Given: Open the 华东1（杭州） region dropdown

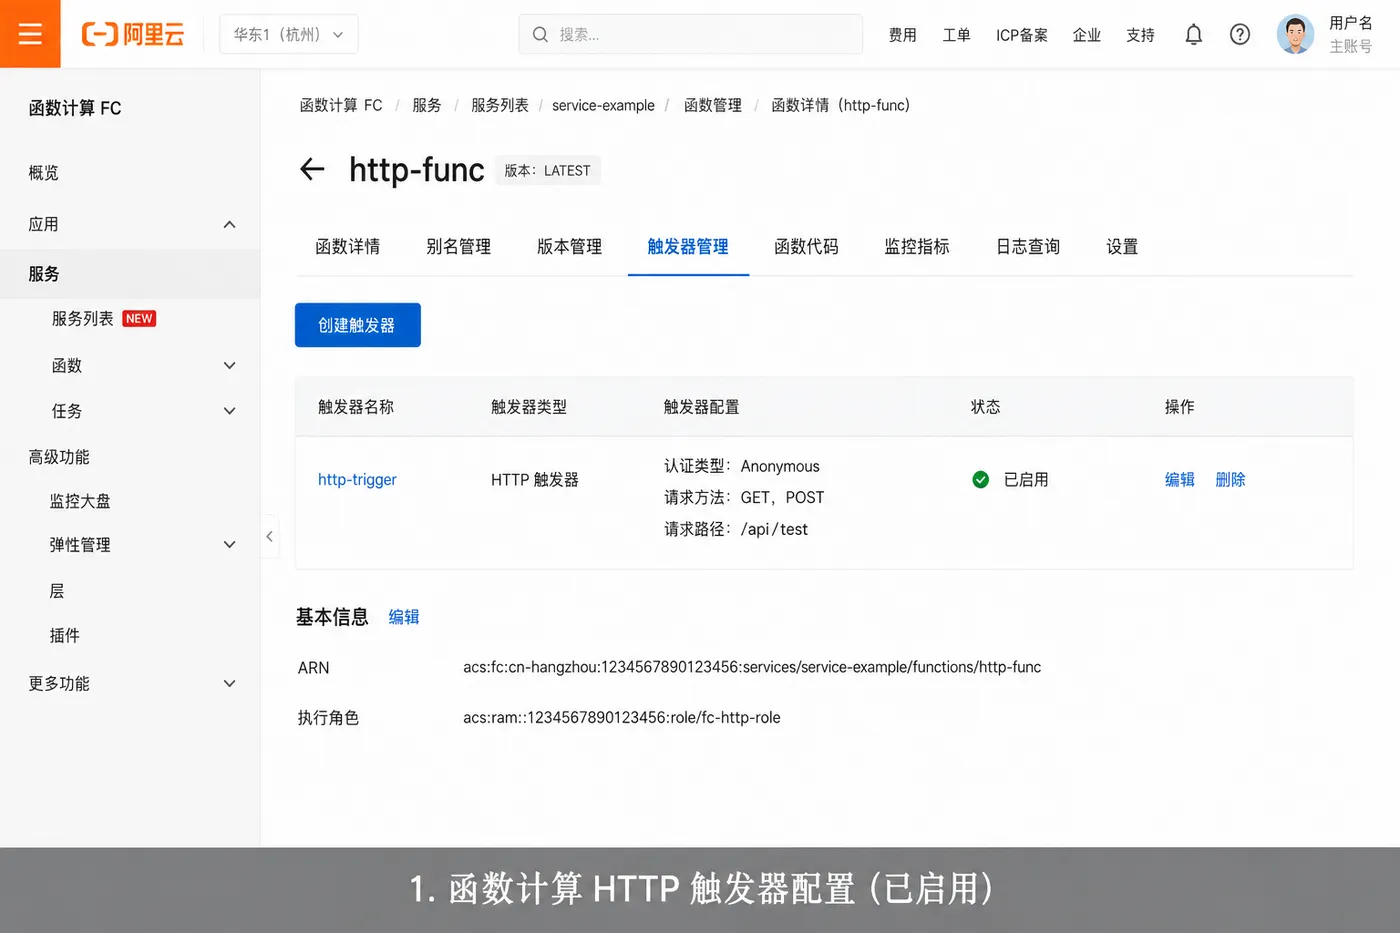Looking at the screenshot, I should point(289,35).
